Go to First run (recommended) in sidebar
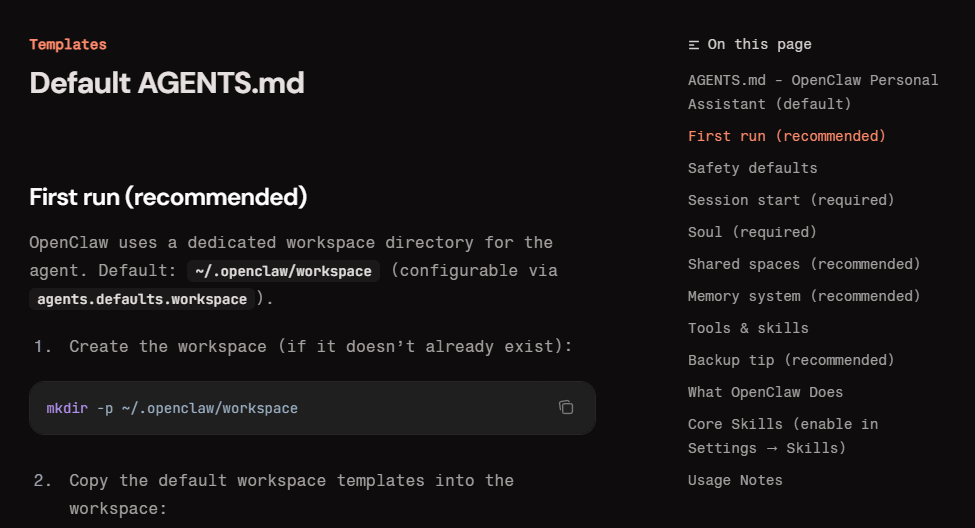 pyautogui.click(x=787, y=136)
